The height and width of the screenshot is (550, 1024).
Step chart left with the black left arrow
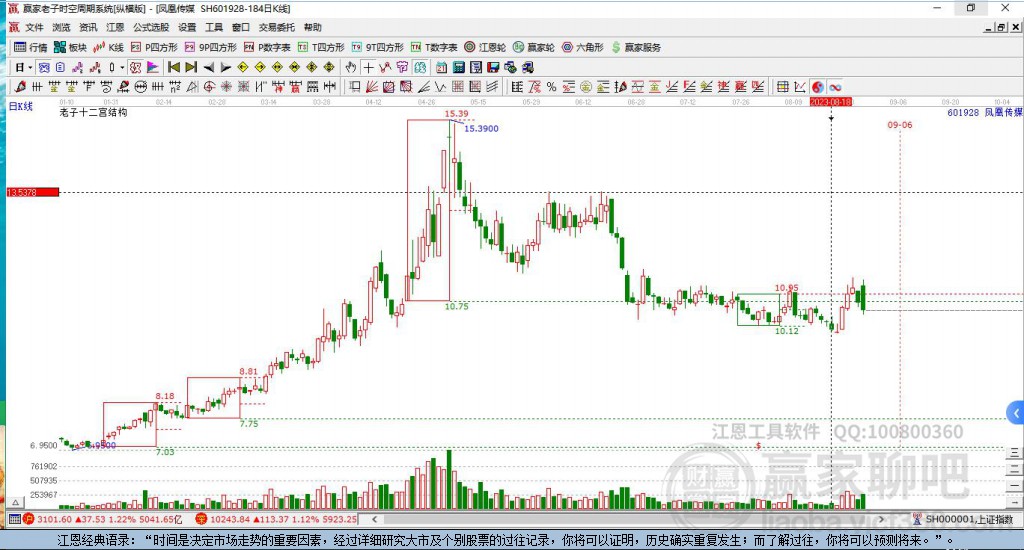click(x=208, y=67)
